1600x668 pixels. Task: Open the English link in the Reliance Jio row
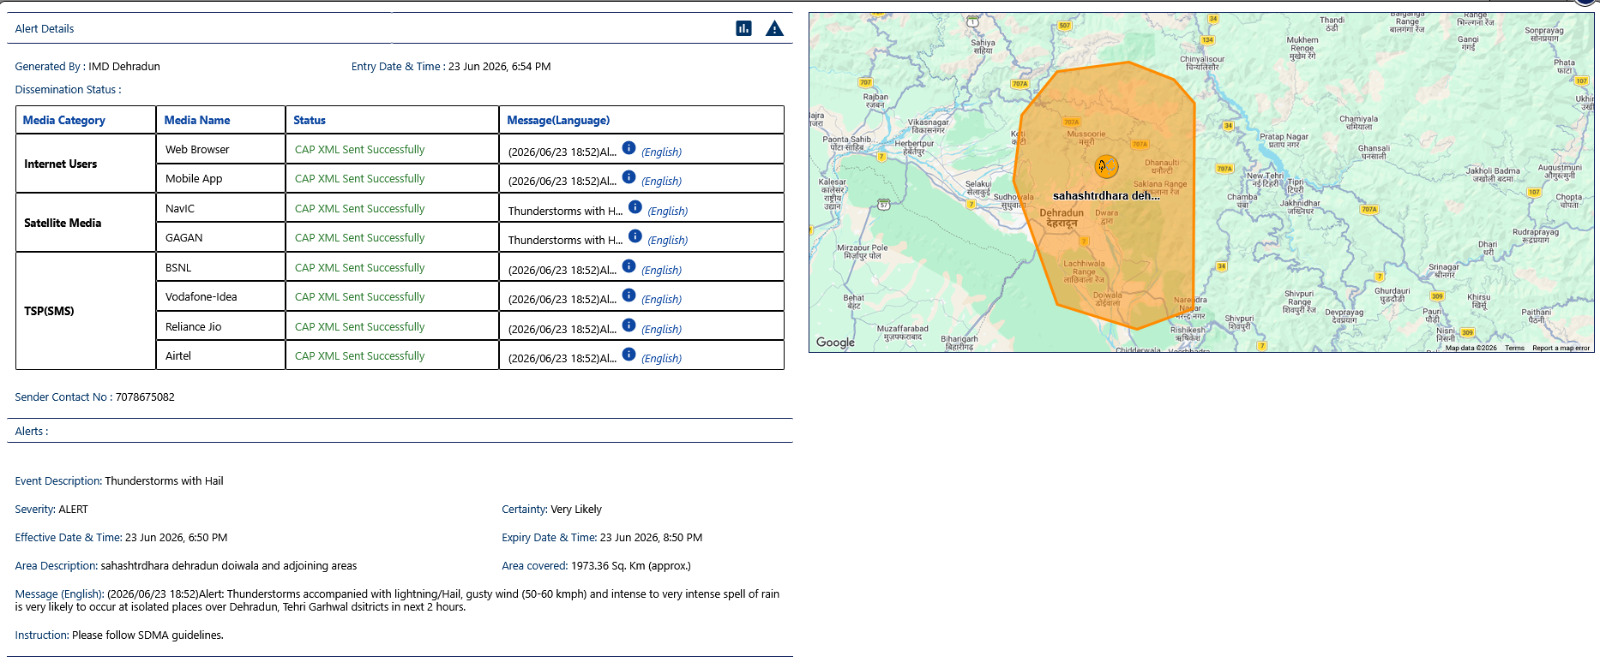(x=661, y=329)
